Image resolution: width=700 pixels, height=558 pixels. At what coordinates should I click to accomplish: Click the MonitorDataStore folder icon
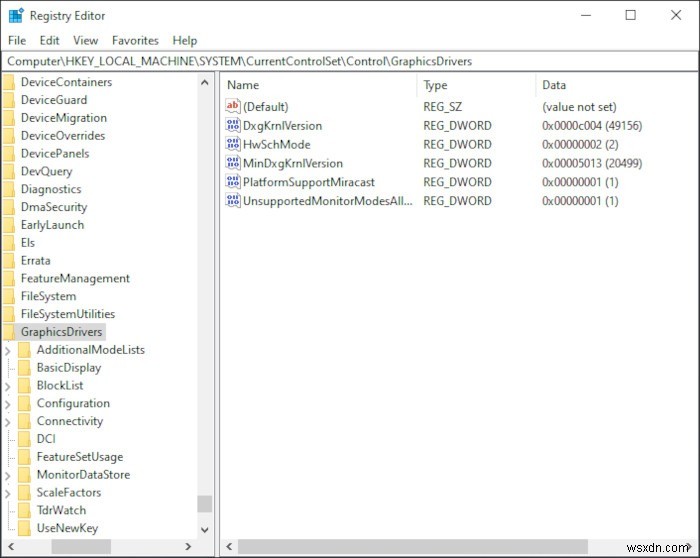[x=25, y=475]
